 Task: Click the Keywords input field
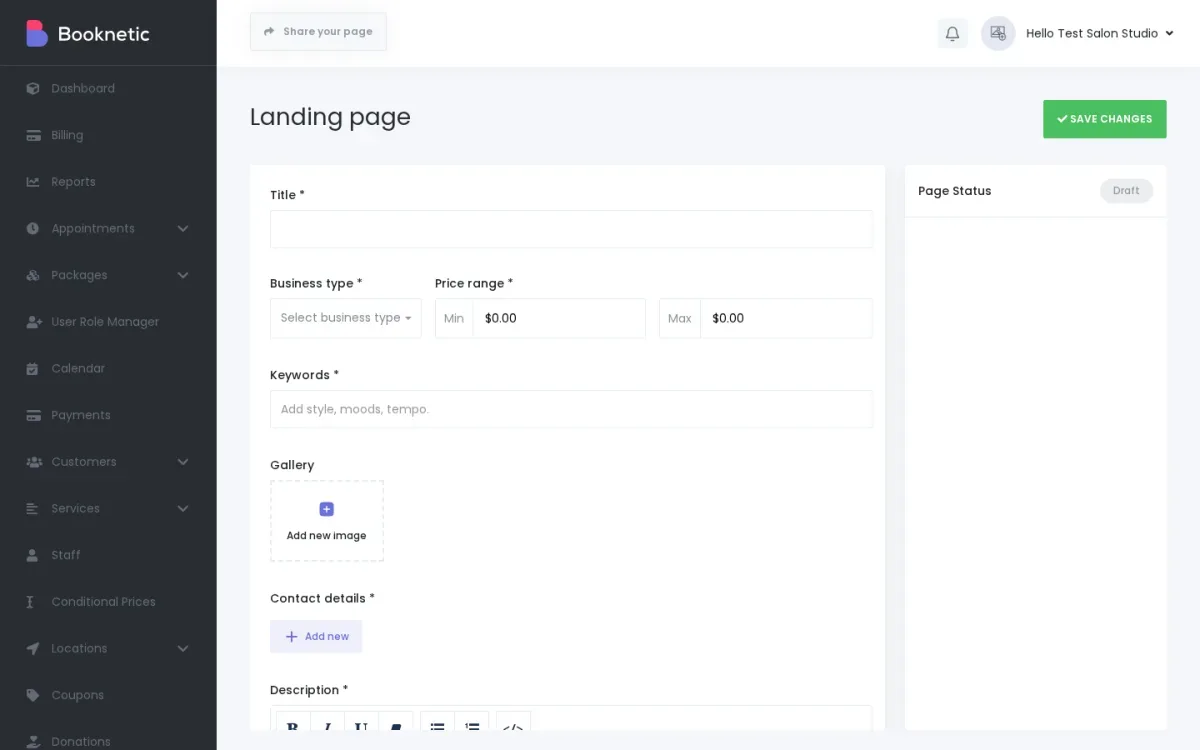571,409
